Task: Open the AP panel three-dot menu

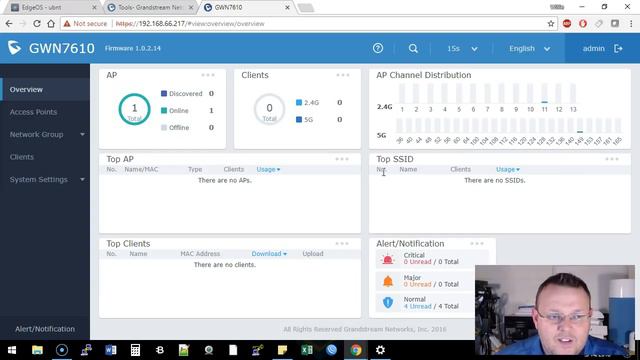Action: coord(208,75)
